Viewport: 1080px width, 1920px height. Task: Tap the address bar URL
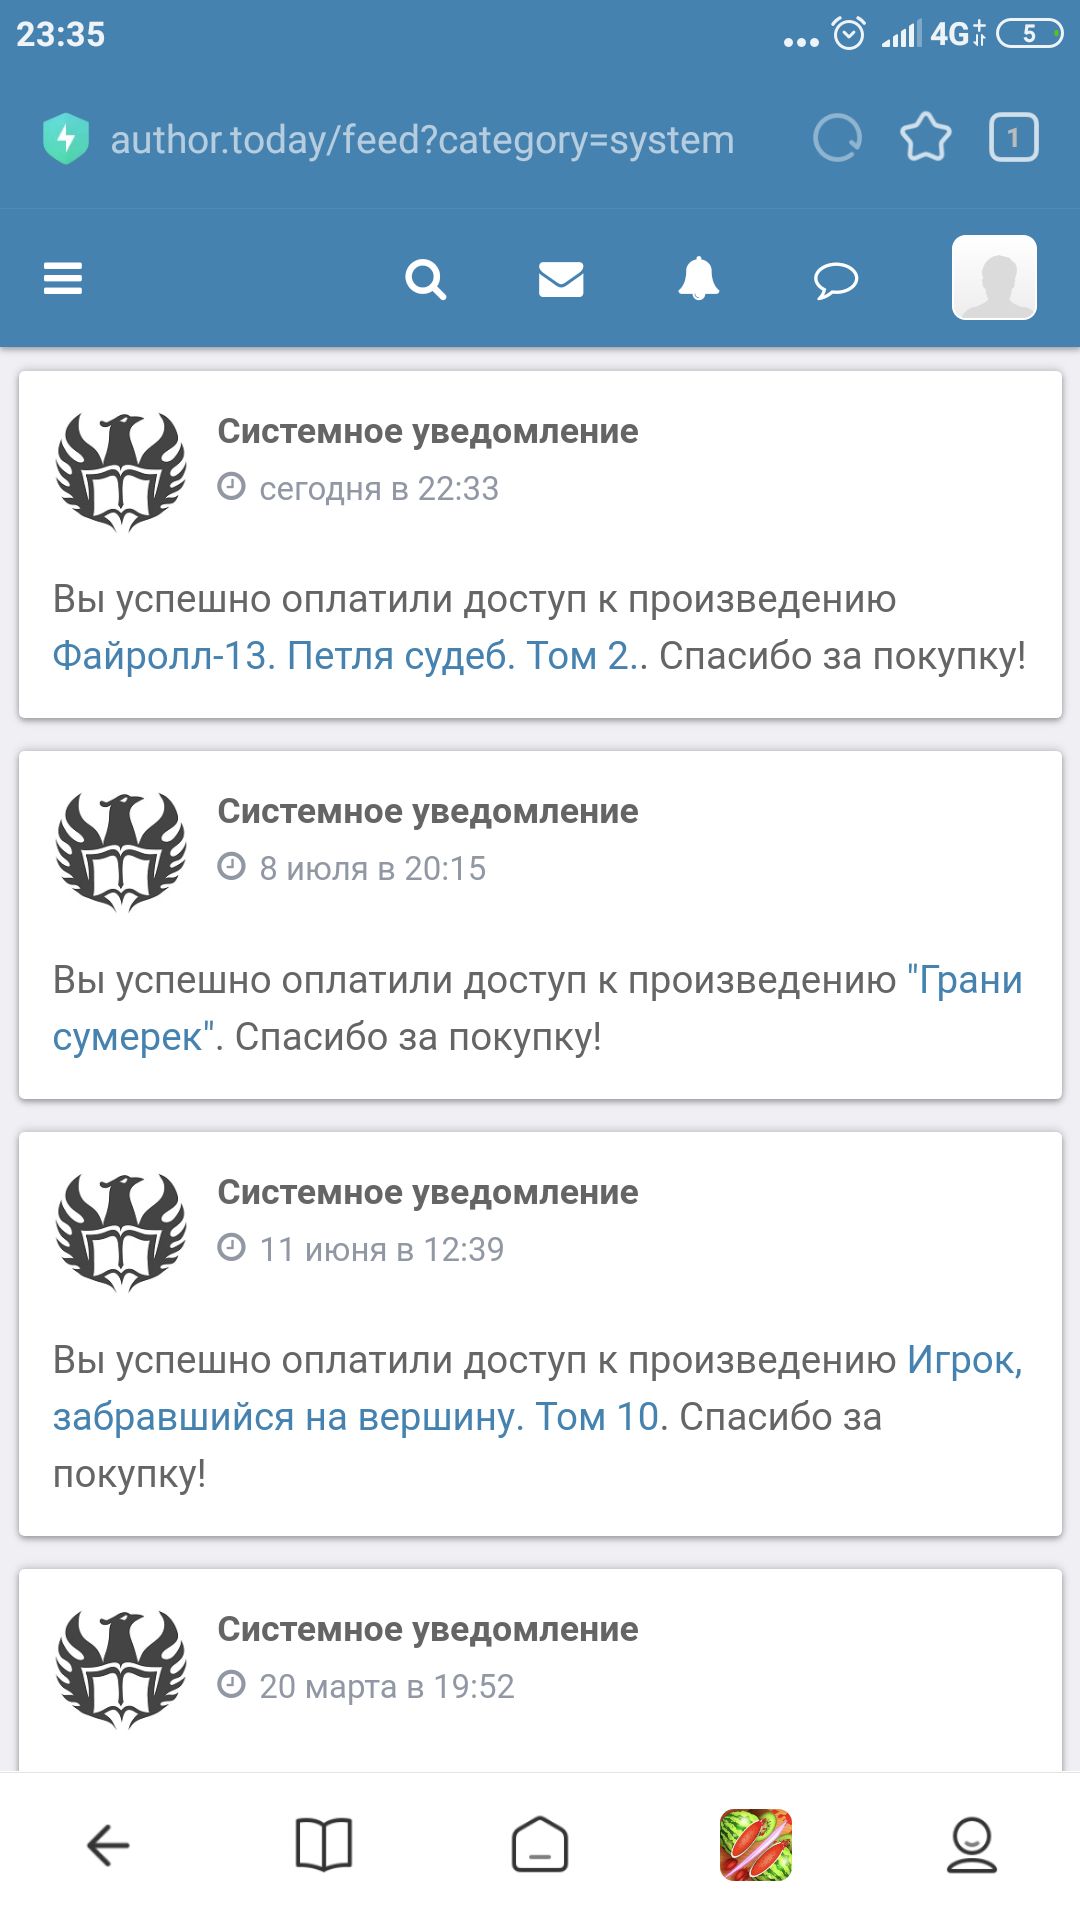[422, 140]
